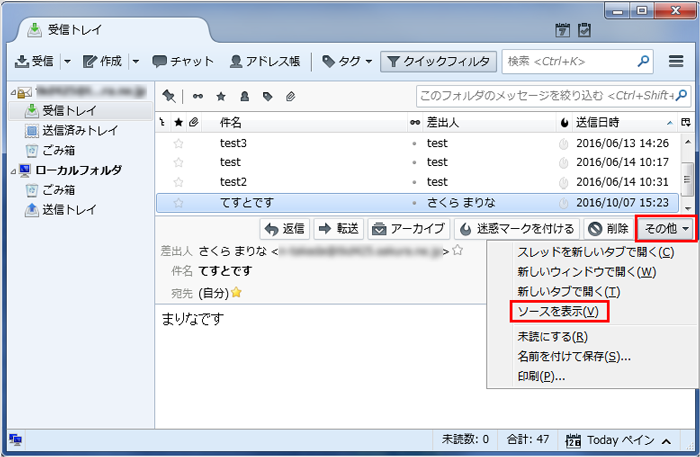
Task: Expand the 受信 dropdown arrow
Action: pyautogui.click(x=68, y=61)
